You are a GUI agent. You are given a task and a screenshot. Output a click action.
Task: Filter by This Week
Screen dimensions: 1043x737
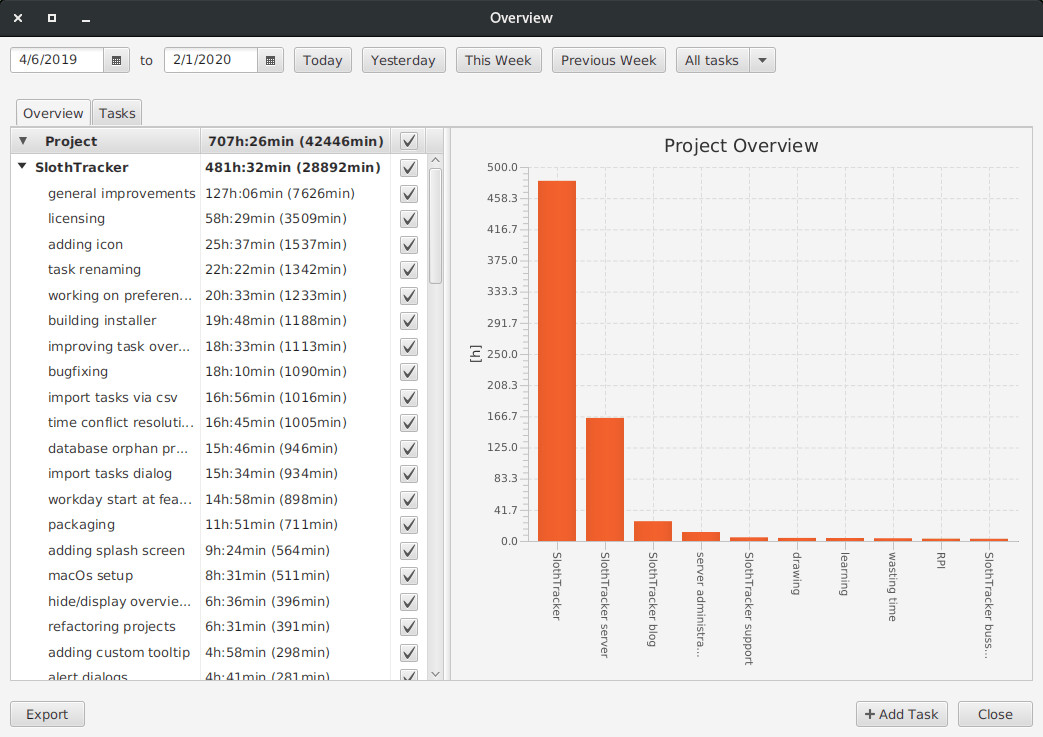[498, 61]
